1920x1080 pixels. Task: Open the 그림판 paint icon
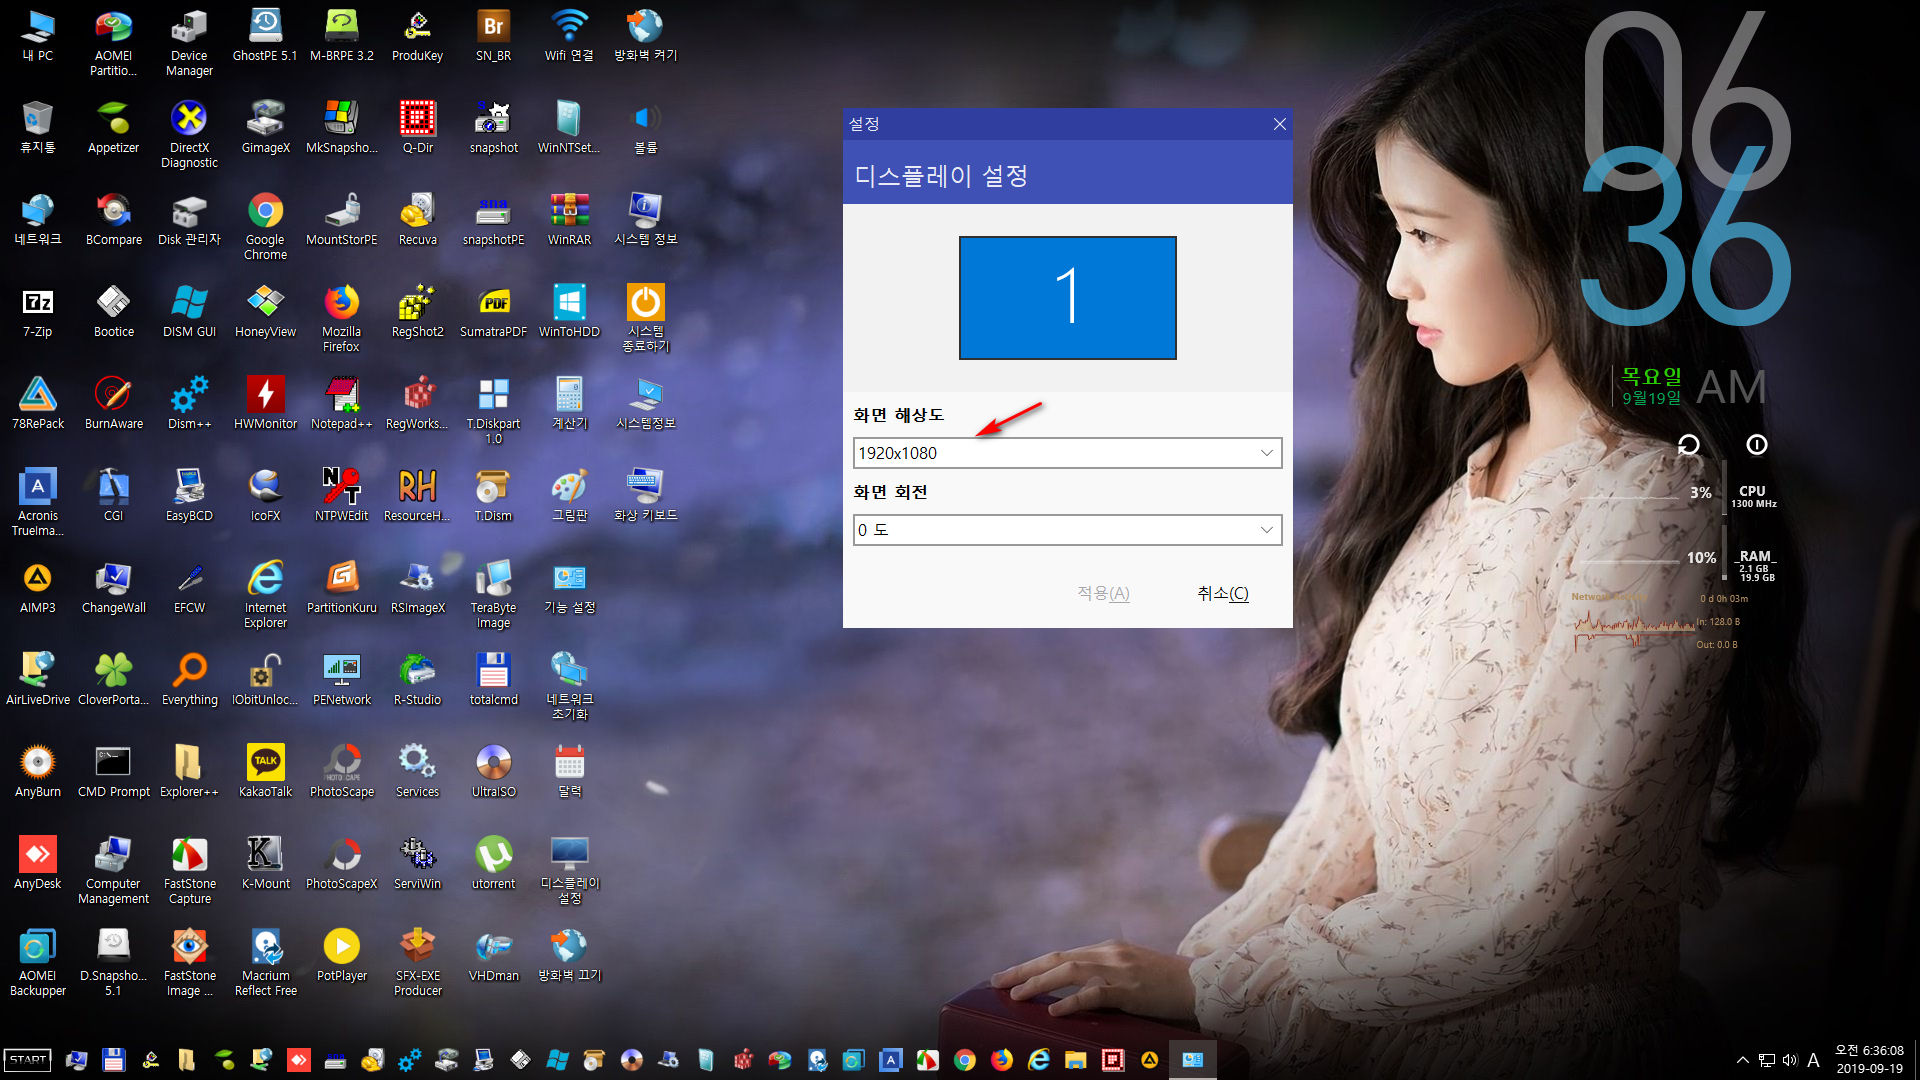point(569,495)
